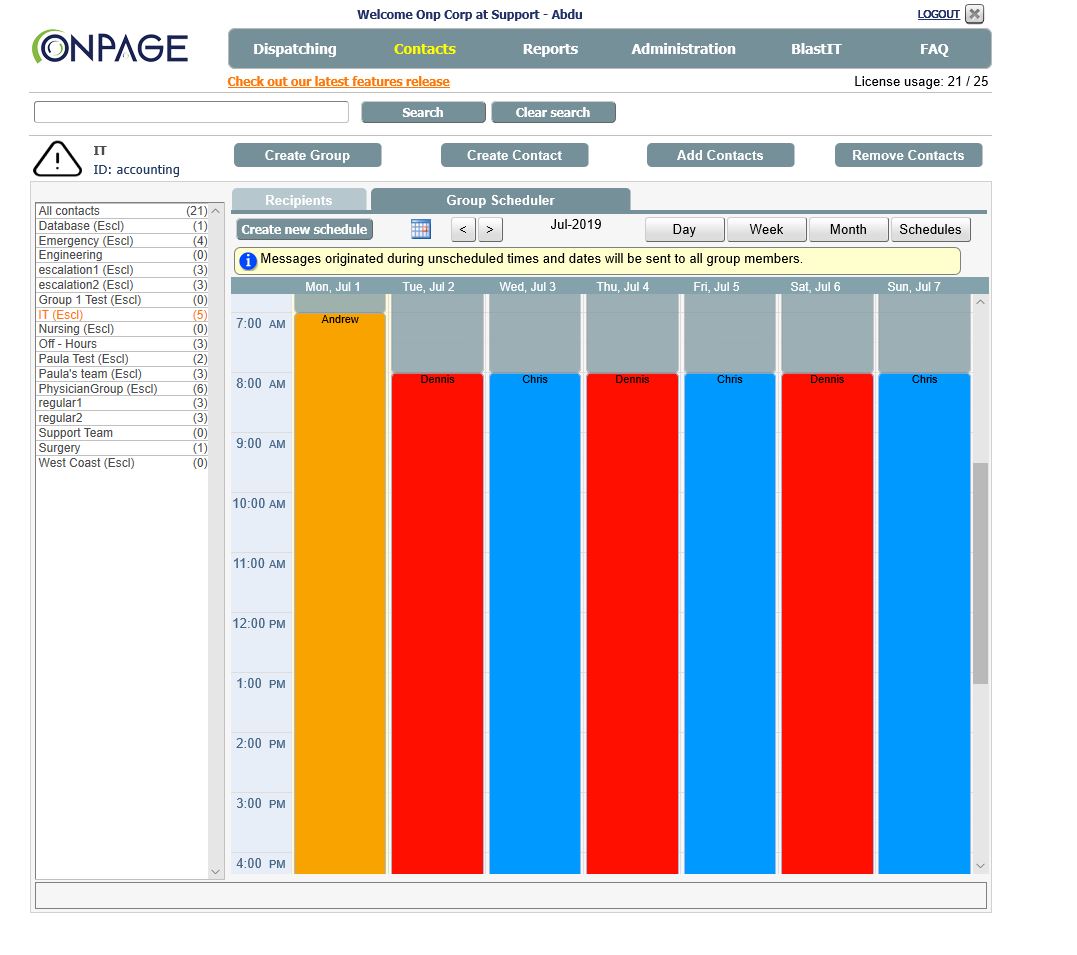1077x955 pixels.
Task: Click Andrew's orange Monday schedule block
Action: click(340, 590)
